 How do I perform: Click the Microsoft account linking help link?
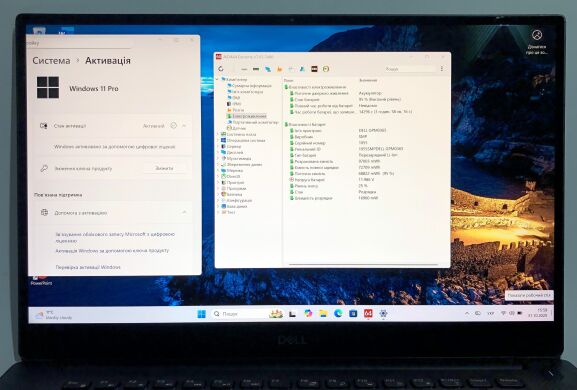coord(115,237)
